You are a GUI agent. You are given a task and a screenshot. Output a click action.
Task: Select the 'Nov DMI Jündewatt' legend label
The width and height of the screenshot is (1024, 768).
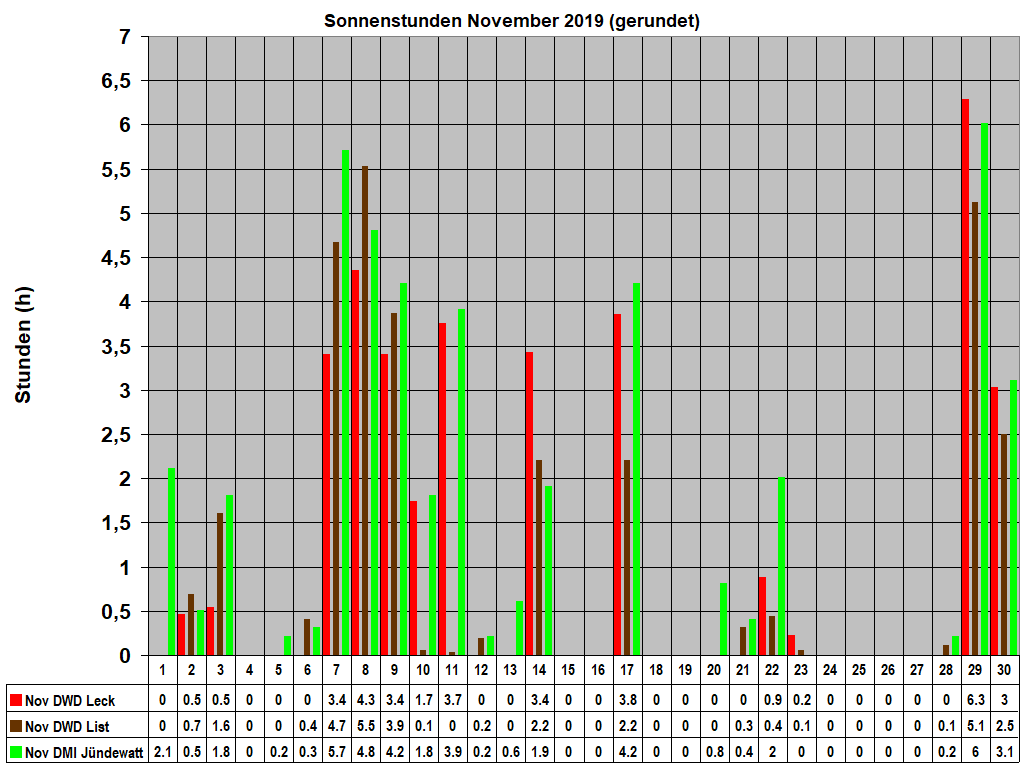(x=84, y=752)
